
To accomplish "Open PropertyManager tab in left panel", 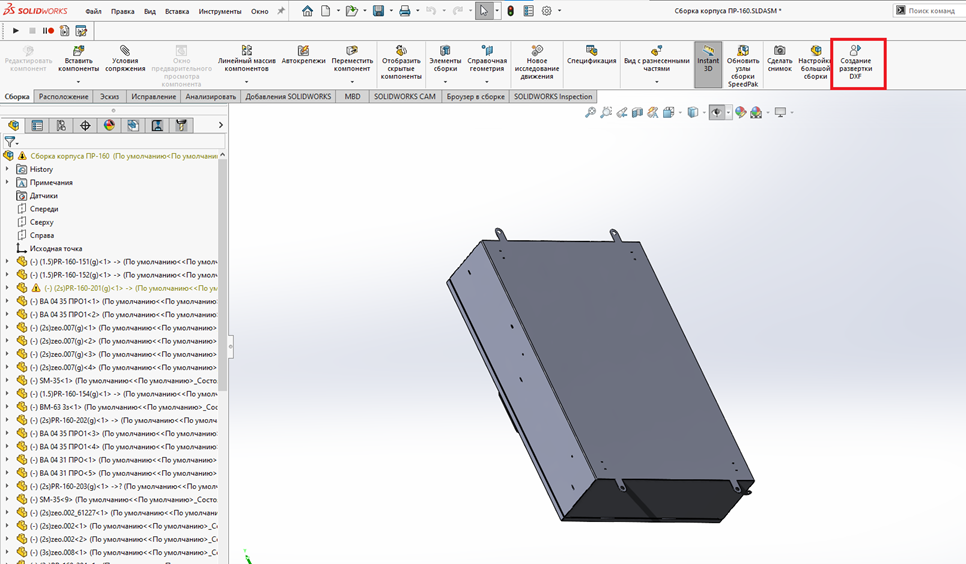I will 37,126.
